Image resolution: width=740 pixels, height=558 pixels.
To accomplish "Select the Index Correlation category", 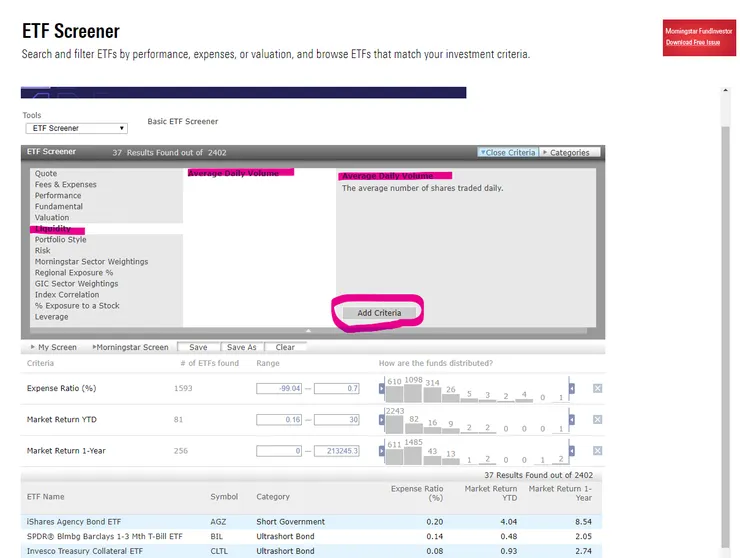I will (x=67, y=295).
